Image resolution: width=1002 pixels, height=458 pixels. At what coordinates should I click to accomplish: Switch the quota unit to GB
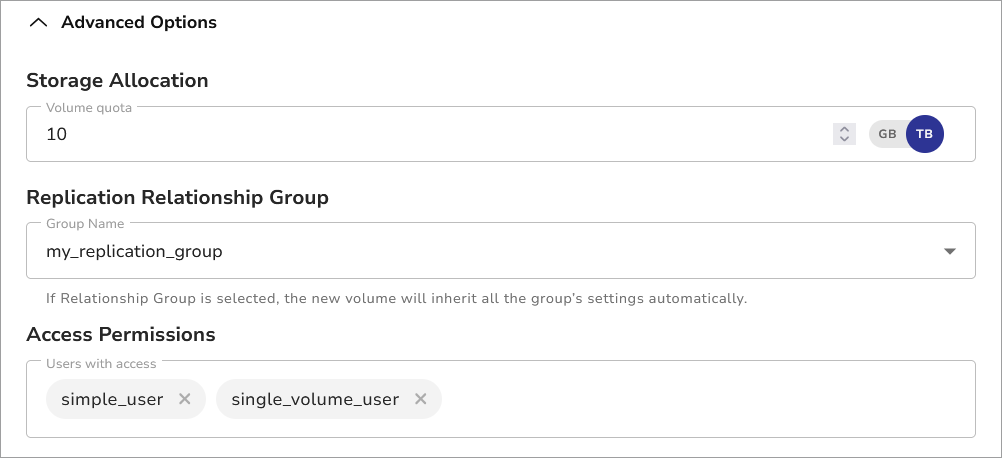point(887,134)
